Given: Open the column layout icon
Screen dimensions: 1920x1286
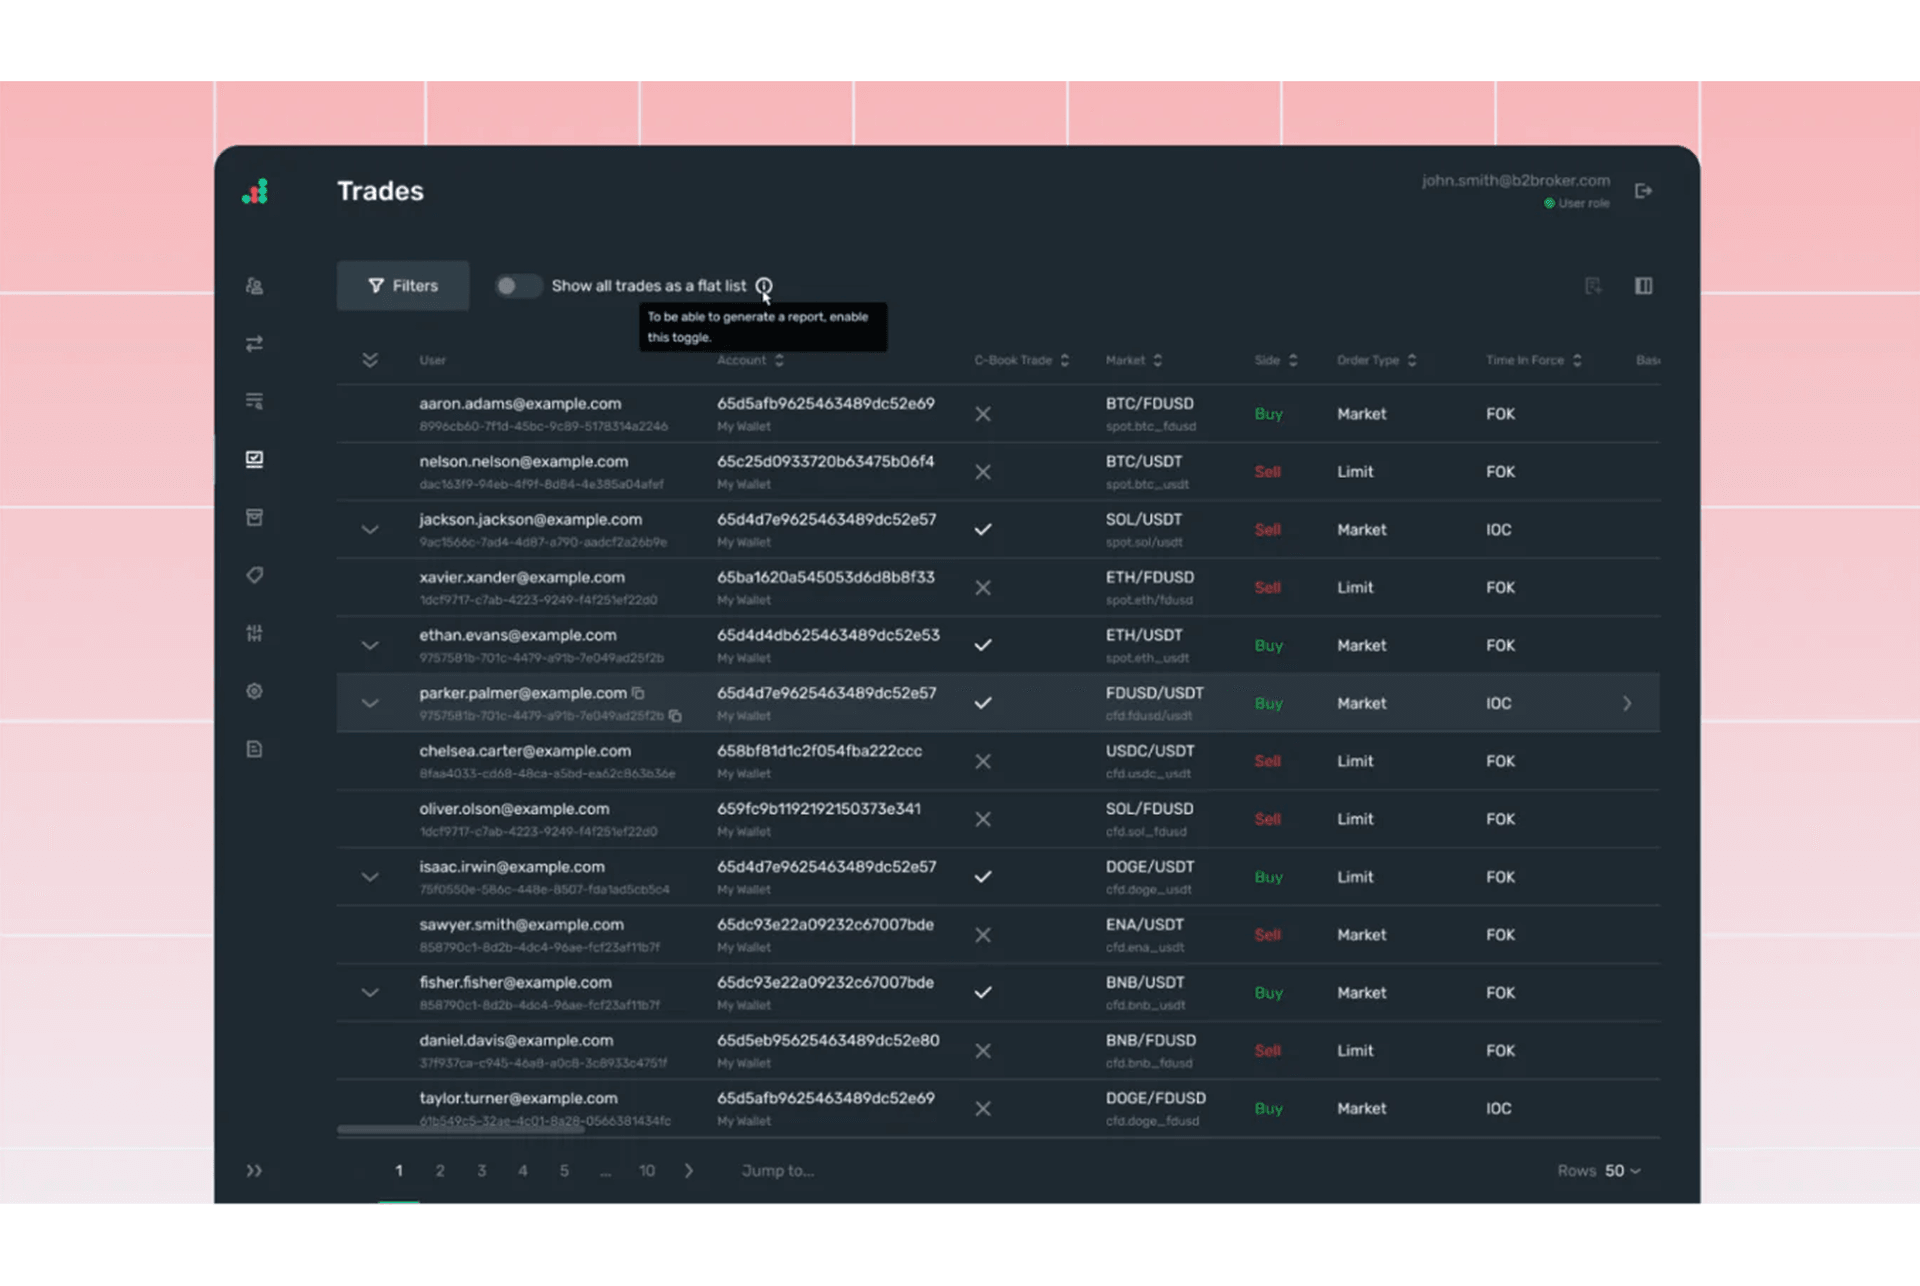Looking at the screenshot, I should click(1643, 286).
